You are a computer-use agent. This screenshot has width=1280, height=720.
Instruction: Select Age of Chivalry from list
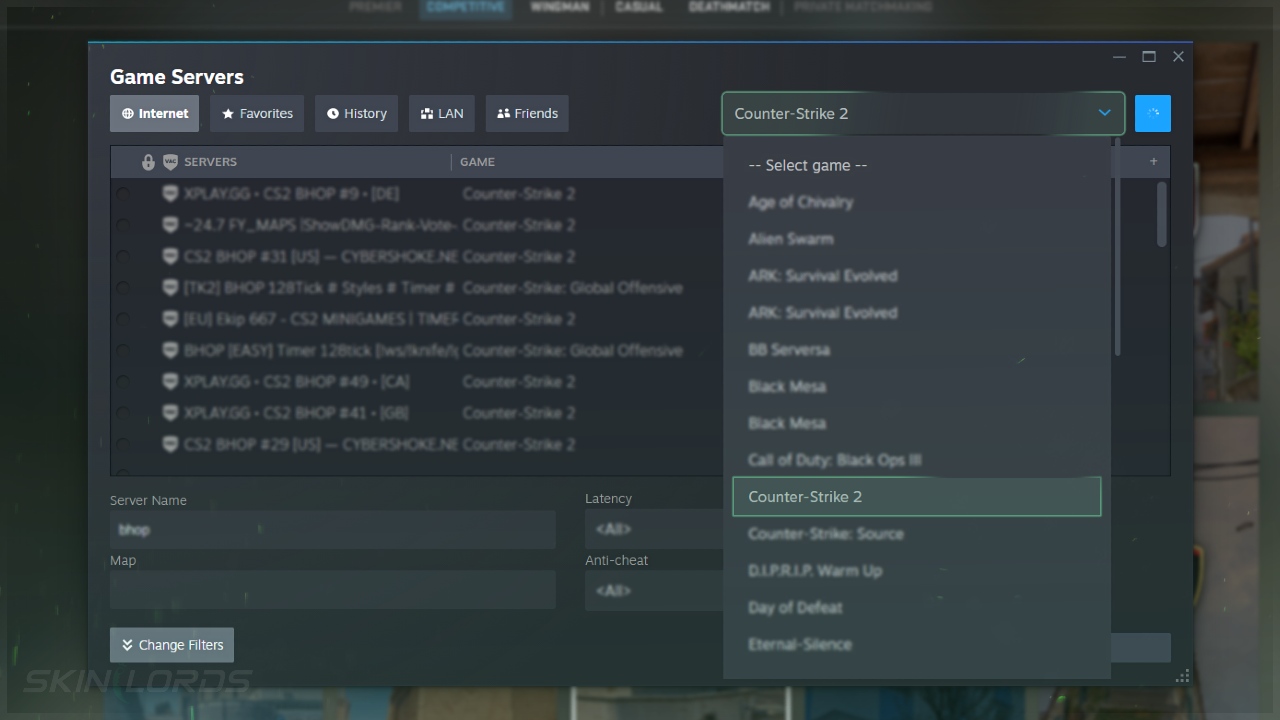(917, 202)
